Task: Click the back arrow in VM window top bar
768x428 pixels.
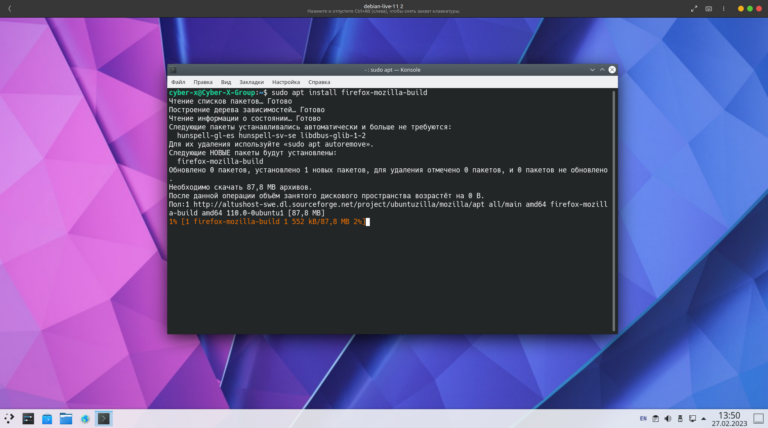Action: pyautogui.click(x=9, y=8)
